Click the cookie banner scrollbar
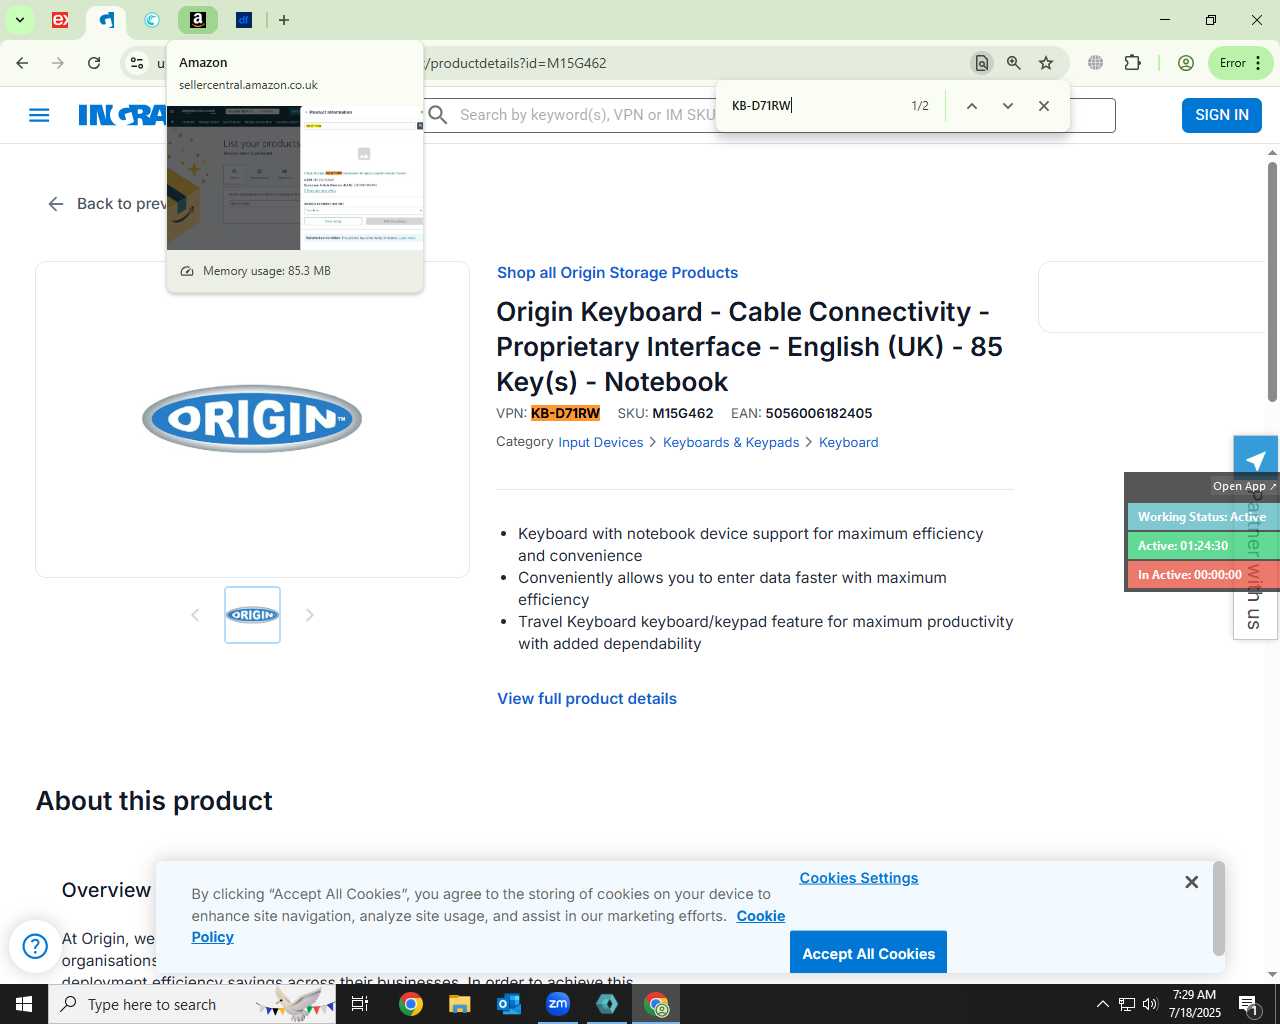Screen dimensions: 1280x1024 coord(1218,909)
